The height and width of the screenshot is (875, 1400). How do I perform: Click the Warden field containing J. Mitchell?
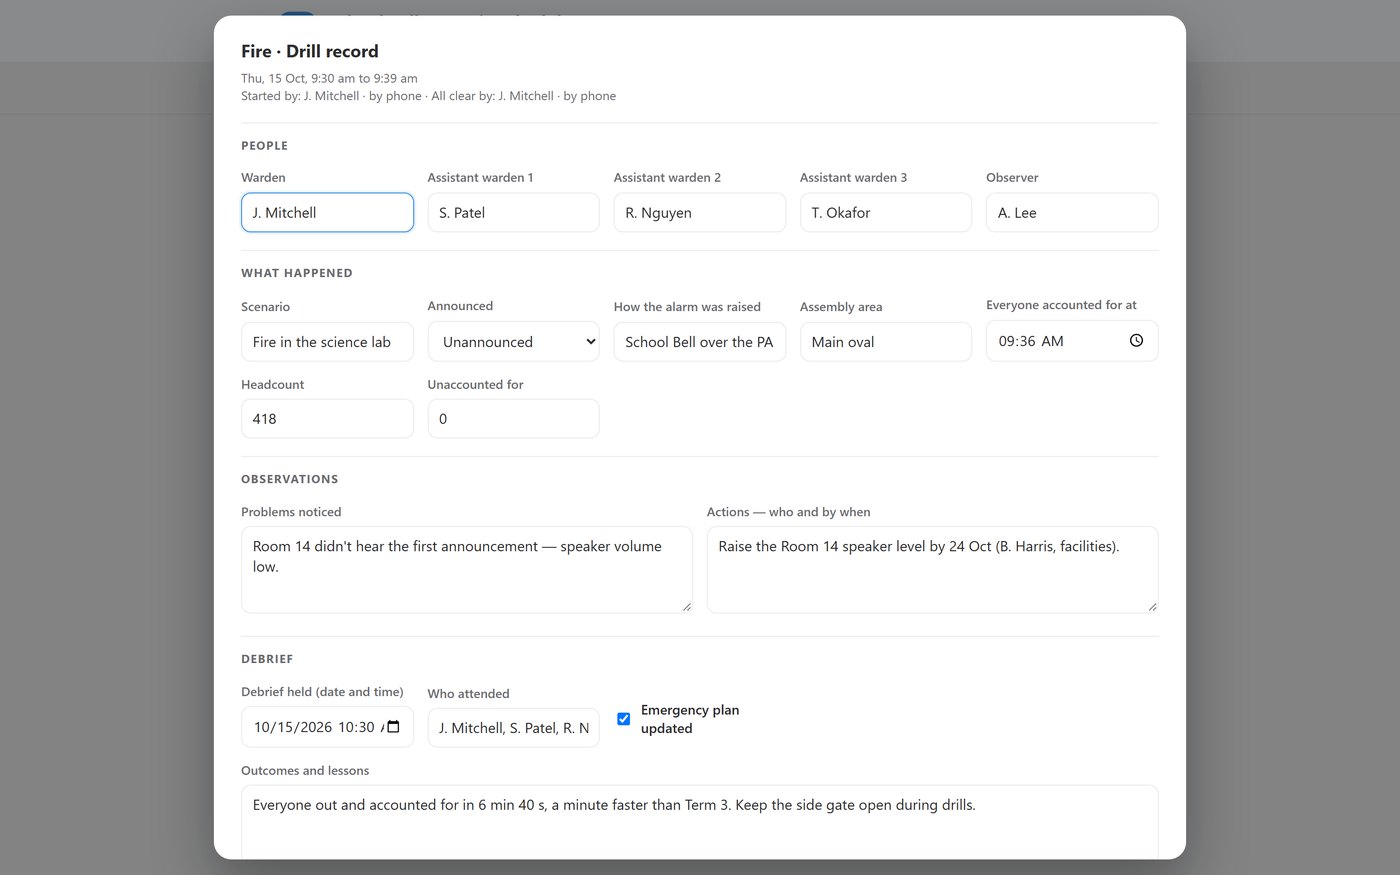[x=327, y=213]
